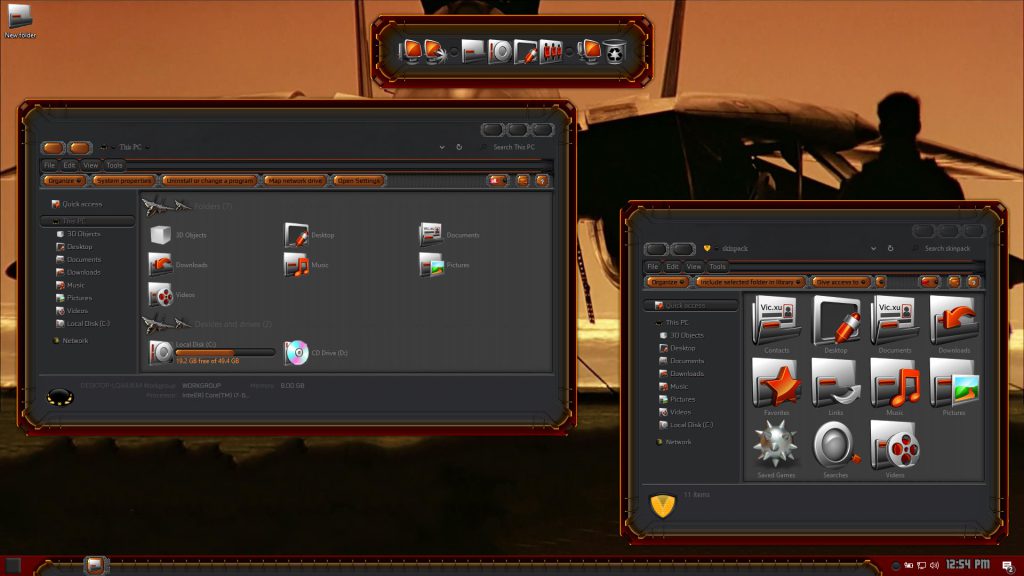Open the 3D Objects folder in This PC
Viewport: 1024px width, 576px height.
[161, 235]
